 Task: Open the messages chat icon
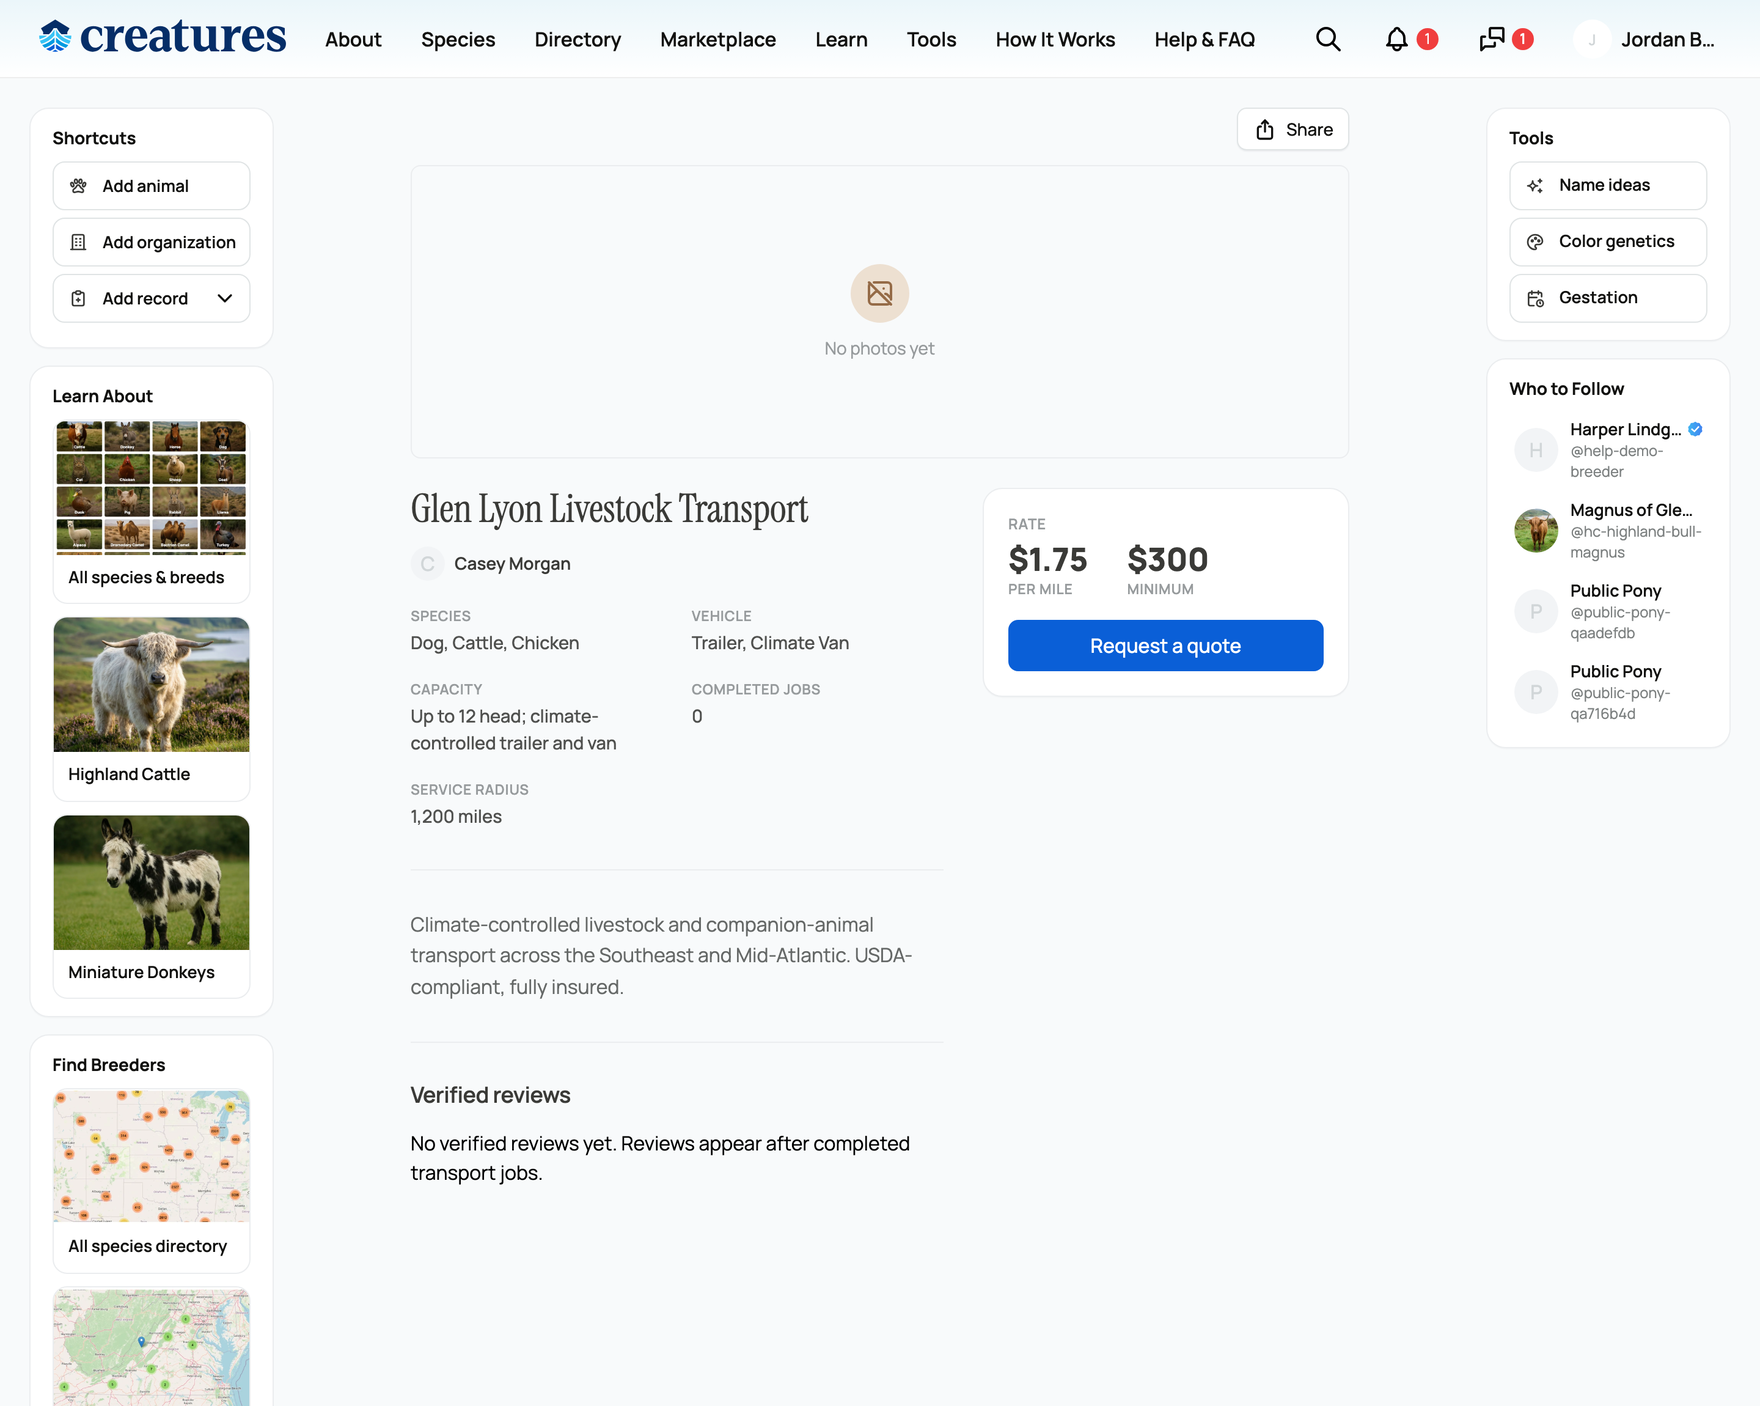(1492, 39)
